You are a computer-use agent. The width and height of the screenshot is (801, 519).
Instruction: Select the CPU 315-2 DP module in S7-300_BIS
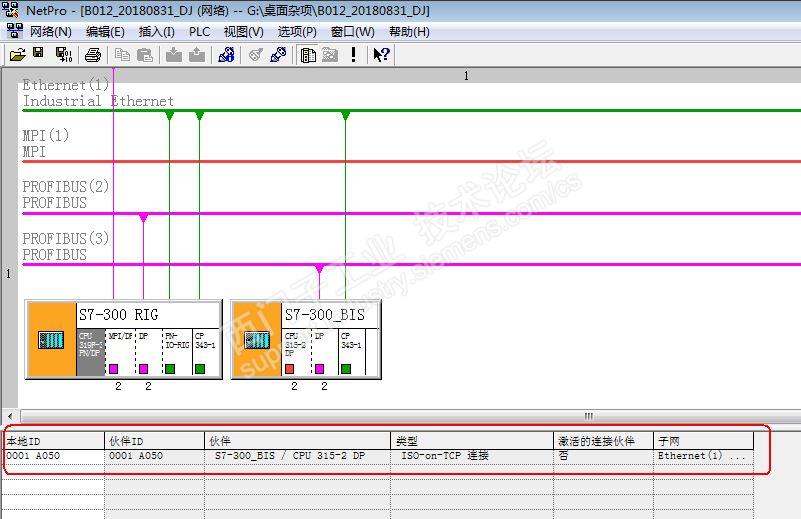[x=296, y=352]
